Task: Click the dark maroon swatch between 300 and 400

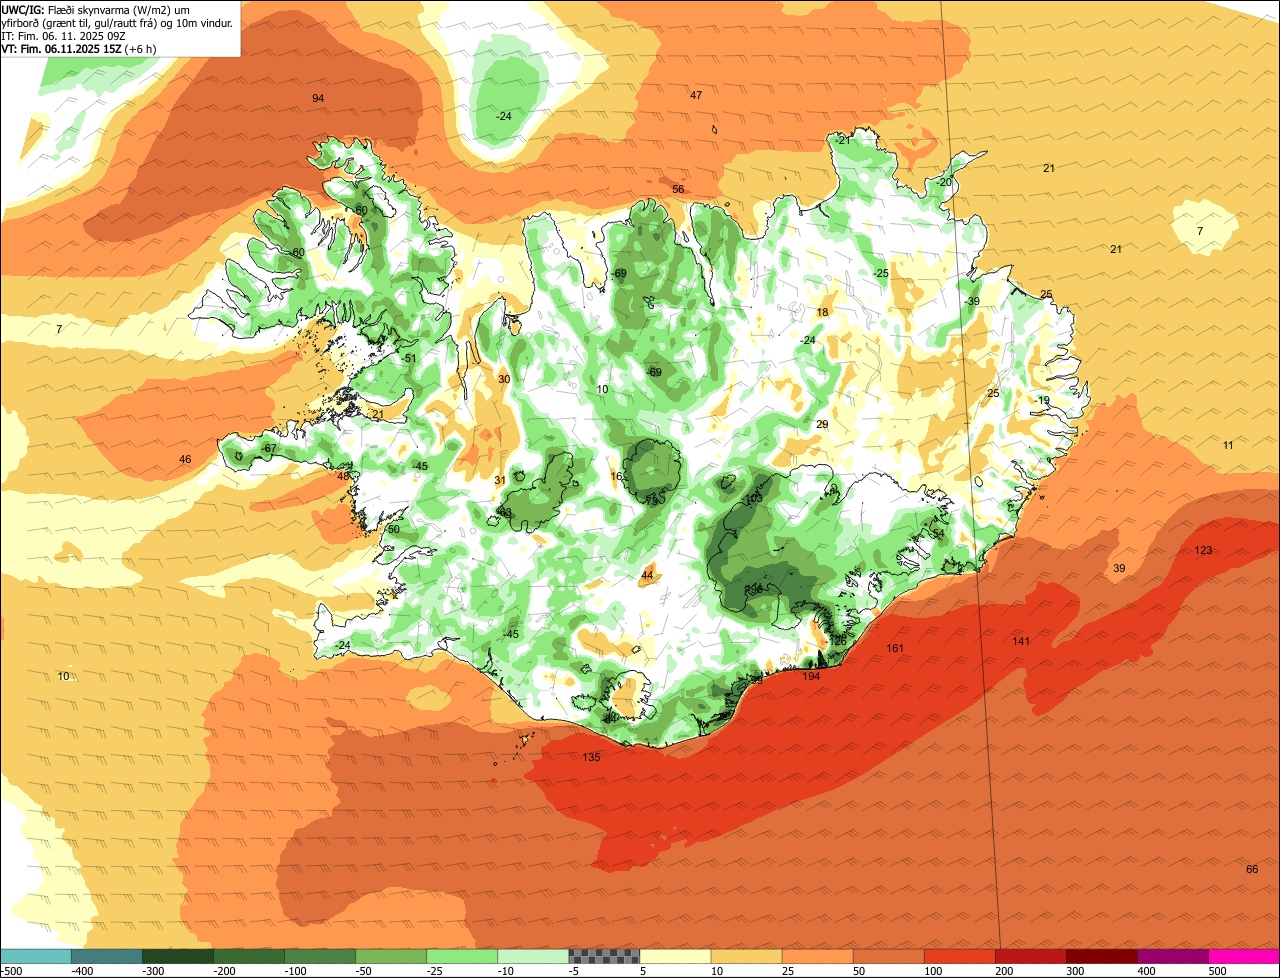Action: pyautogui.click(x=1101, y=956)
